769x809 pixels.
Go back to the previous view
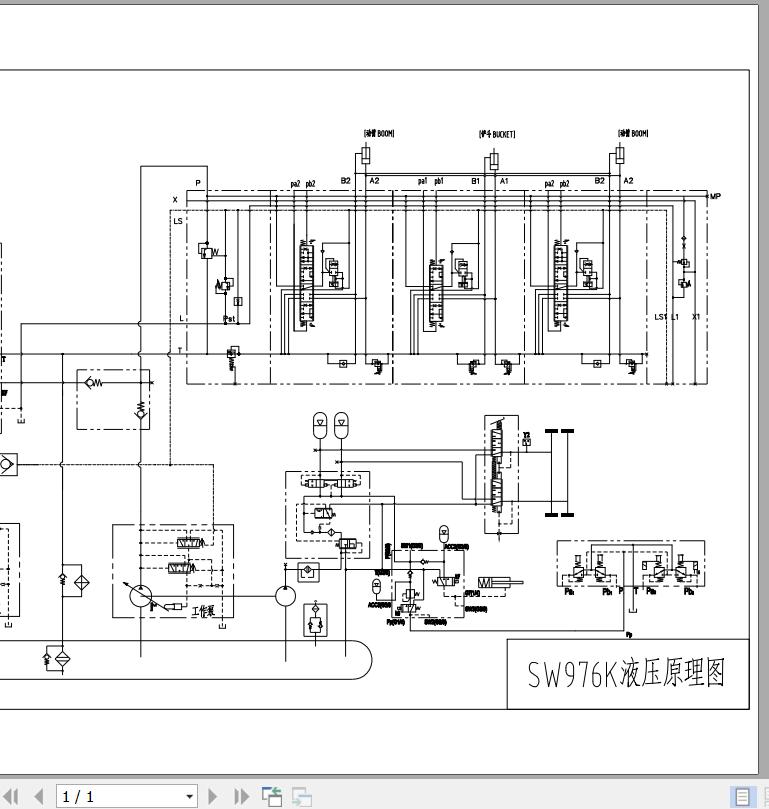272,796
